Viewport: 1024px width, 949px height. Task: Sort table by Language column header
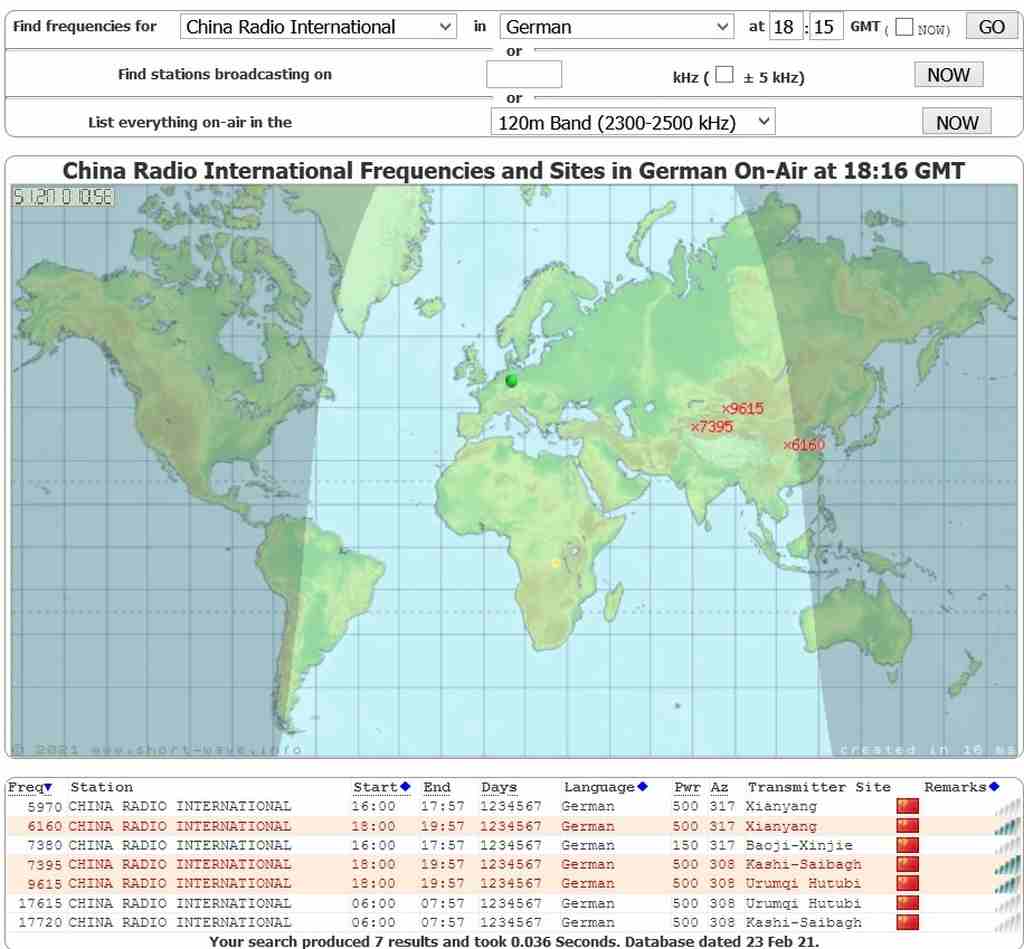click(x=605, y=787)
